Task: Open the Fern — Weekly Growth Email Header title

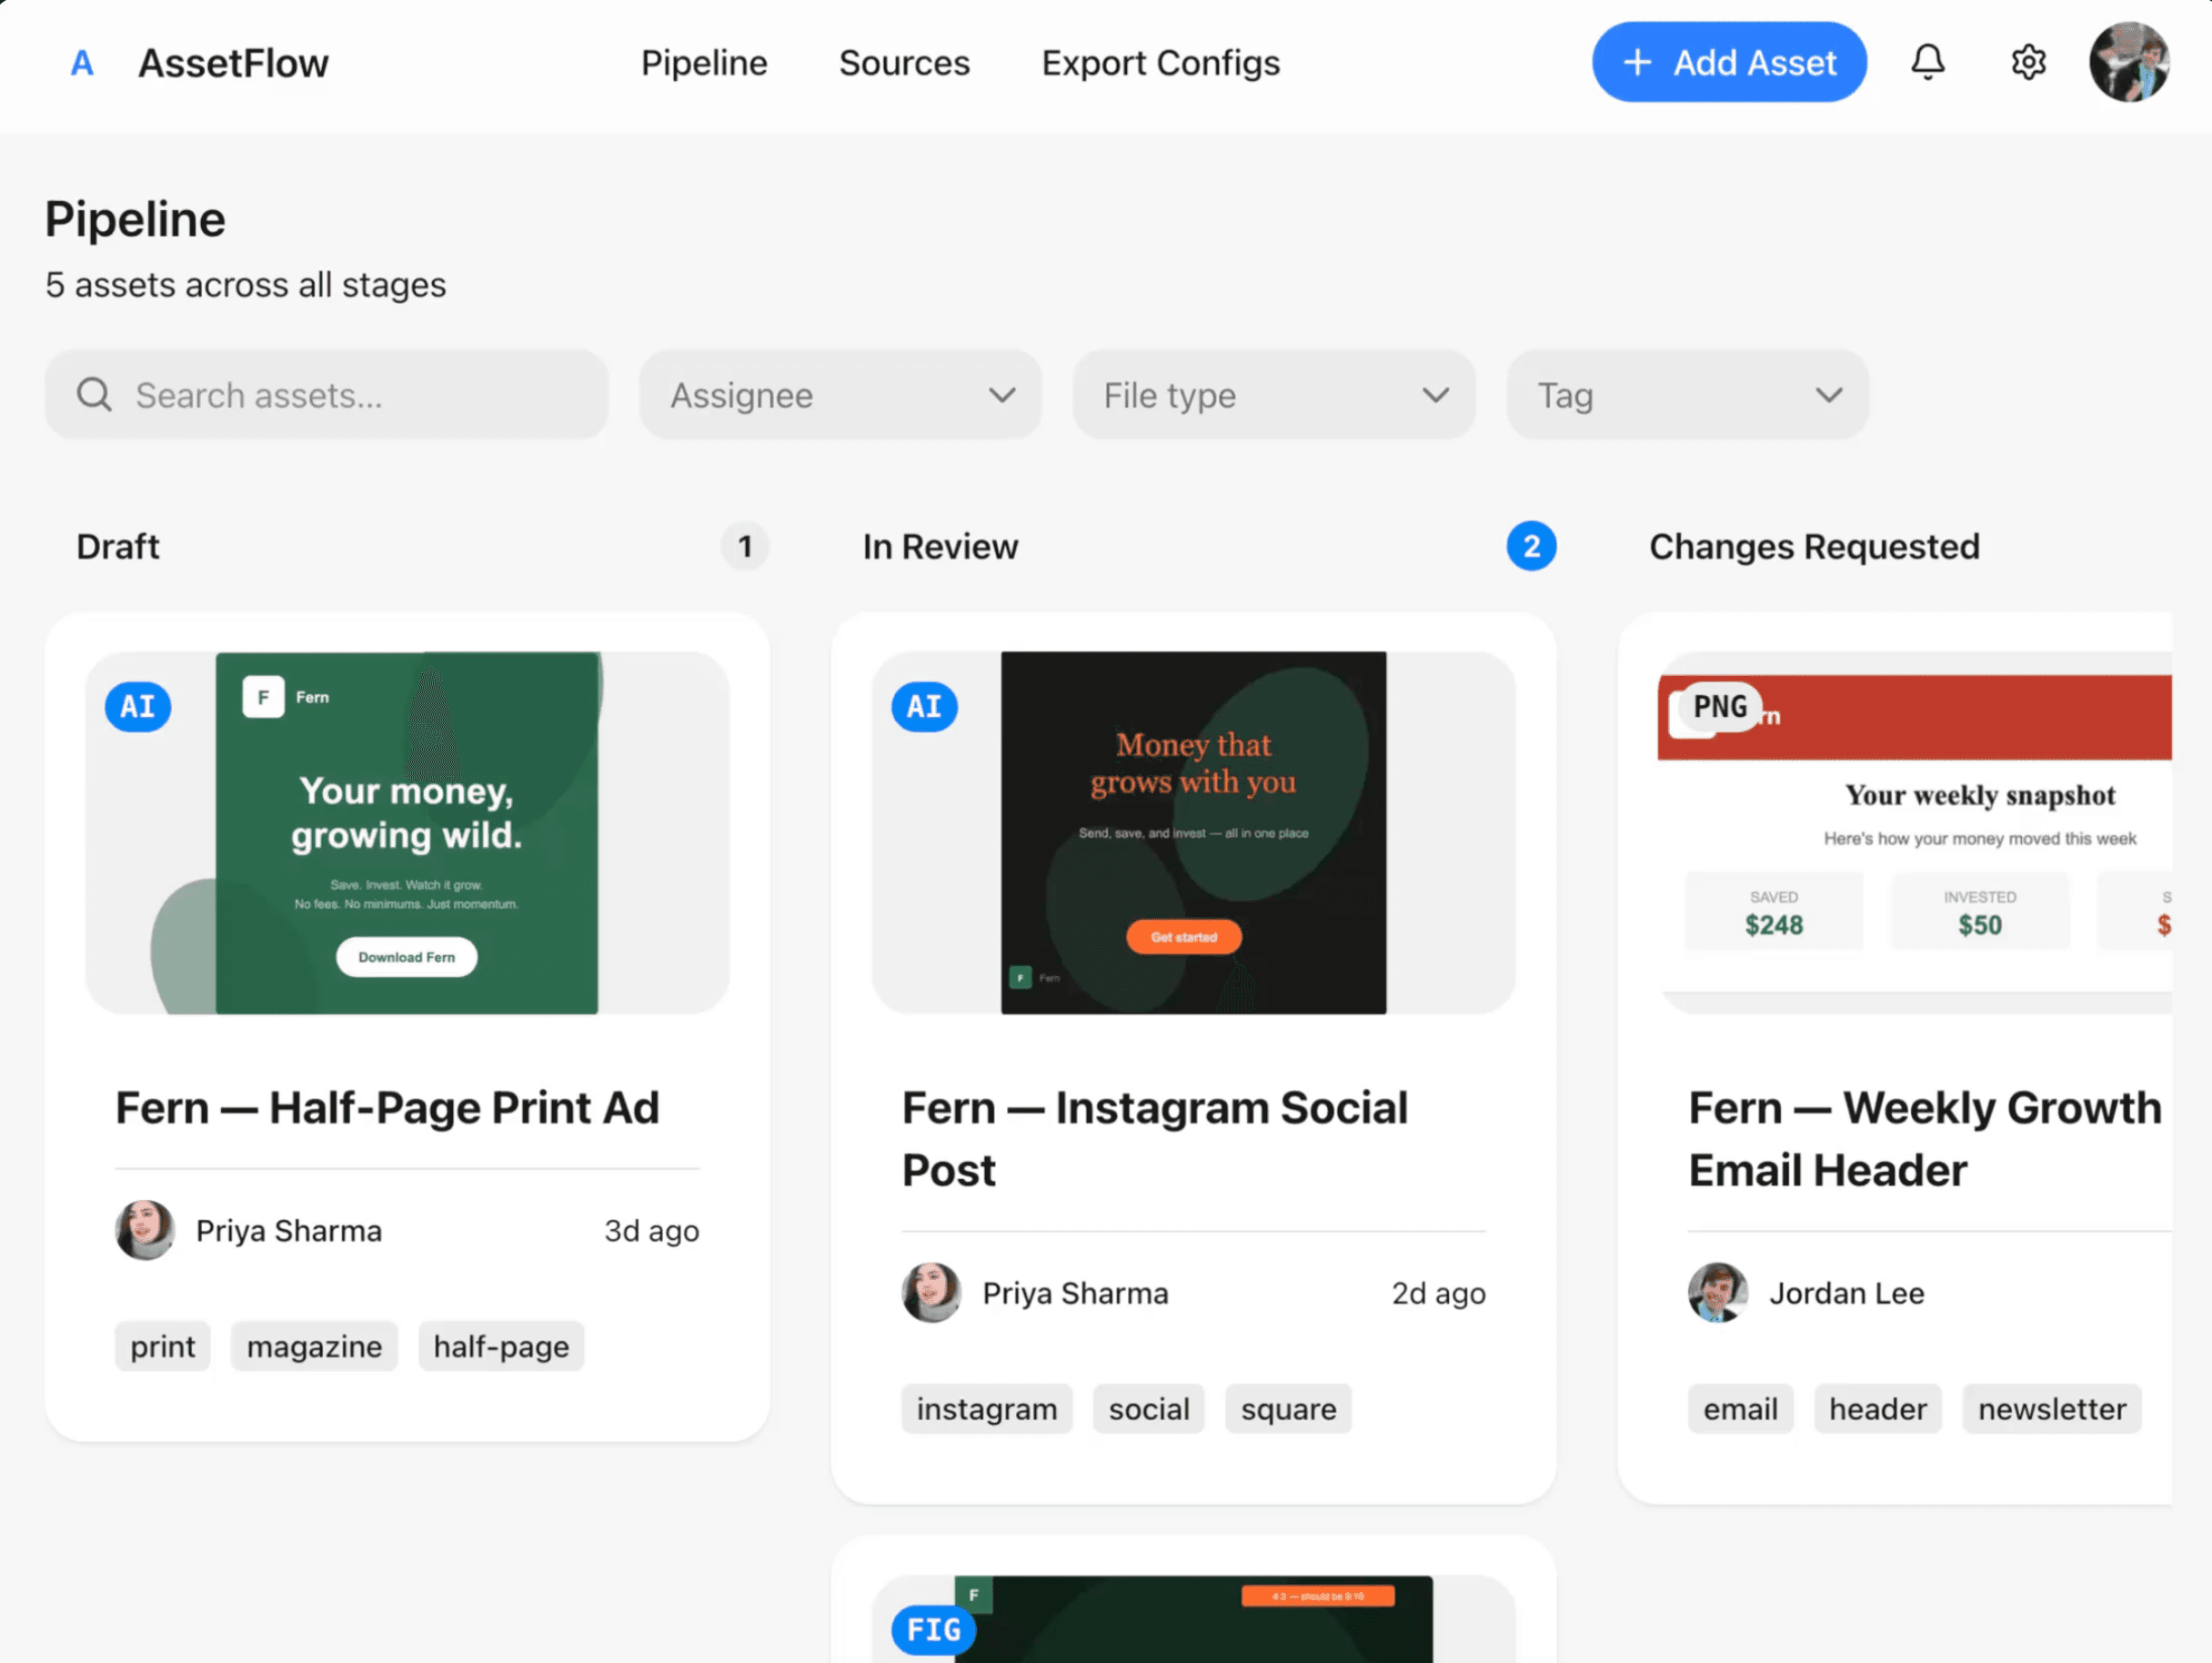Action: (x=1925, y=1138)
